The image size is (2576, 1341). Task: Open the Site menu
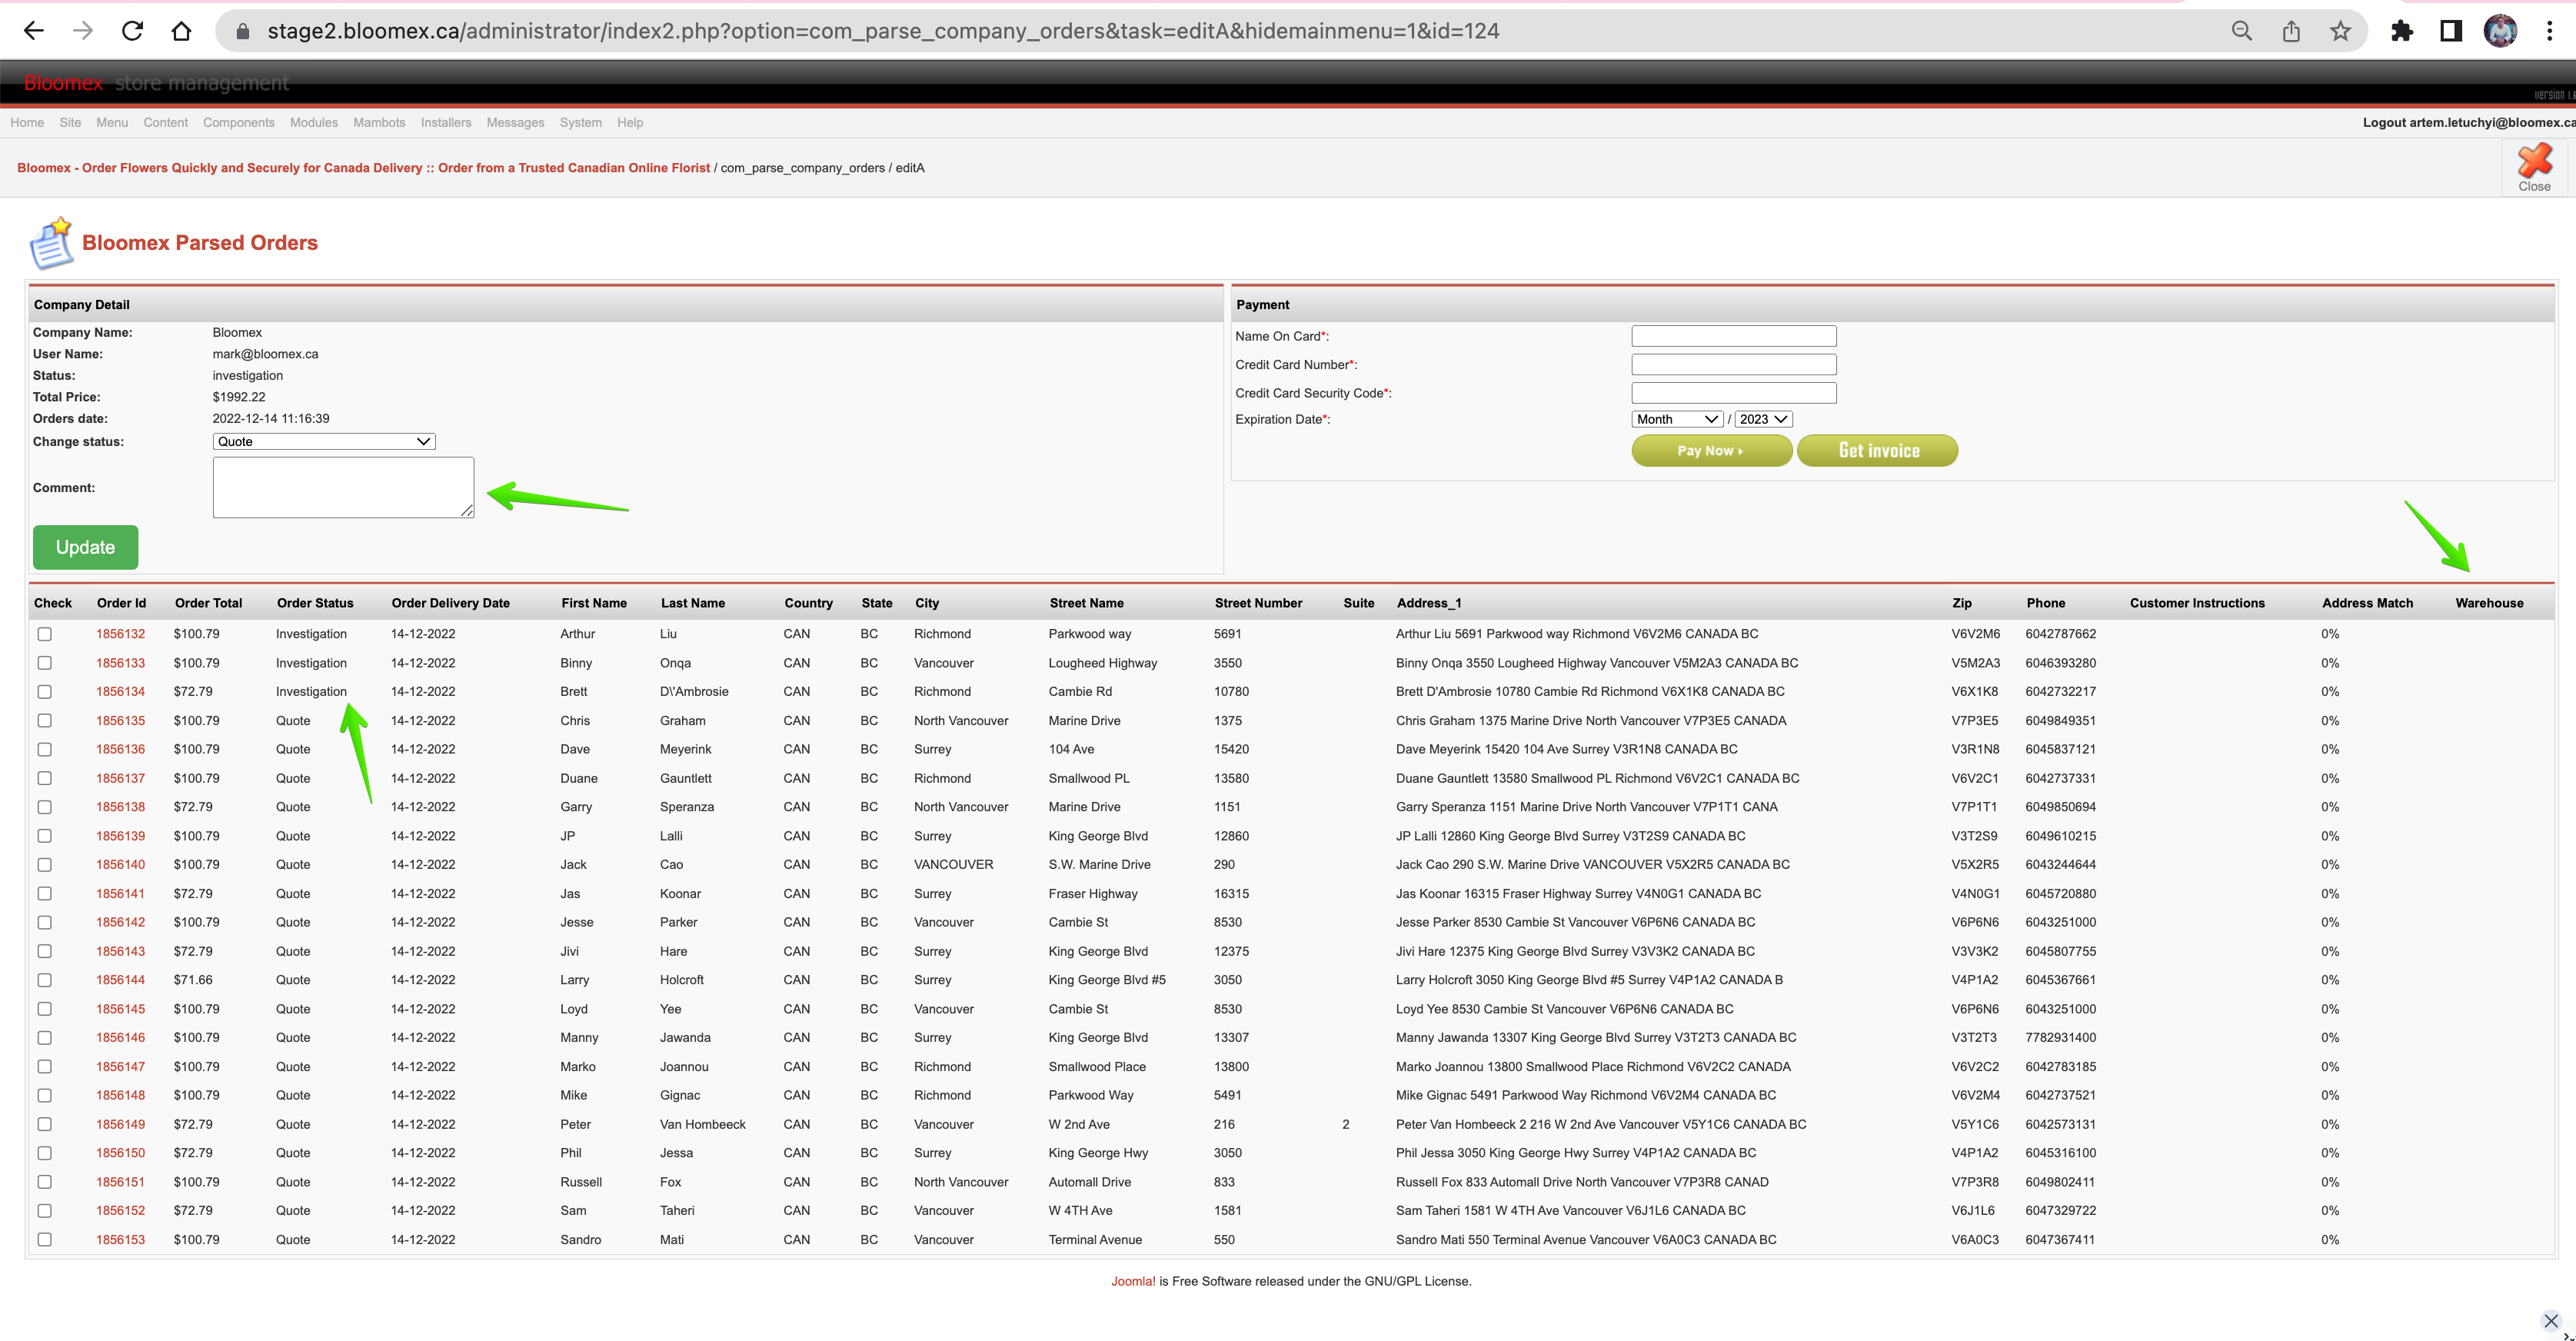click(70, 122)
